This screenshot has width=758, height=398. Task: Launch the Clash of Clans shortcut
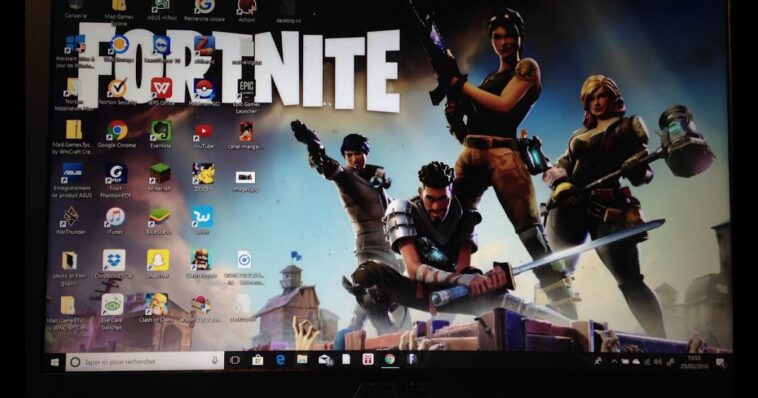156,308
